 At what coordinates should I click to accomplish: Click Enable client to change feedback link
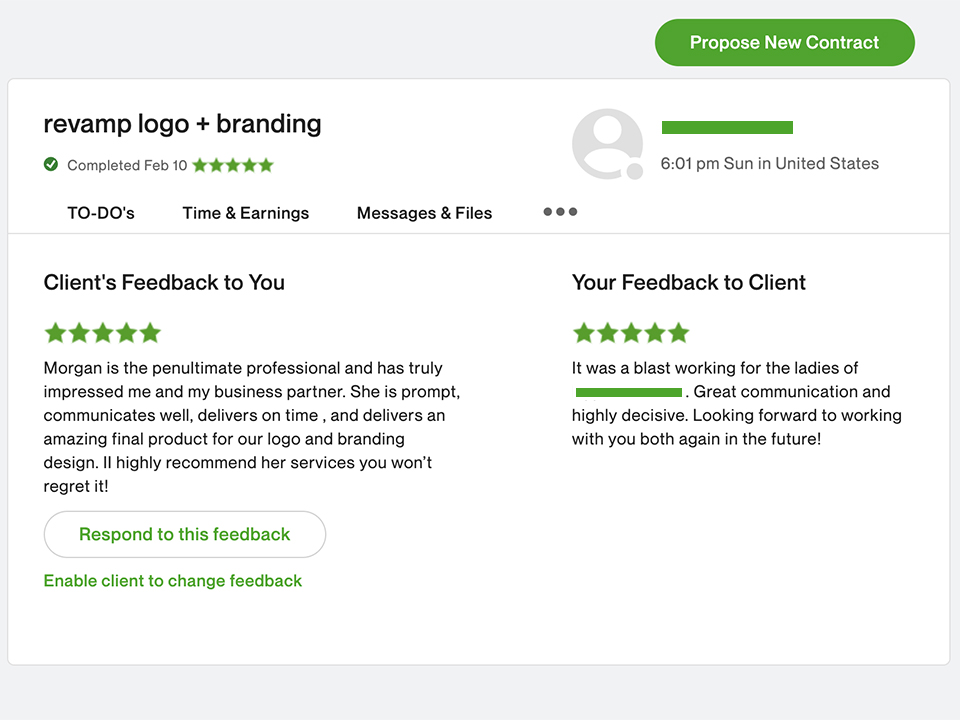pyautogui.click(x=173, y=580)
